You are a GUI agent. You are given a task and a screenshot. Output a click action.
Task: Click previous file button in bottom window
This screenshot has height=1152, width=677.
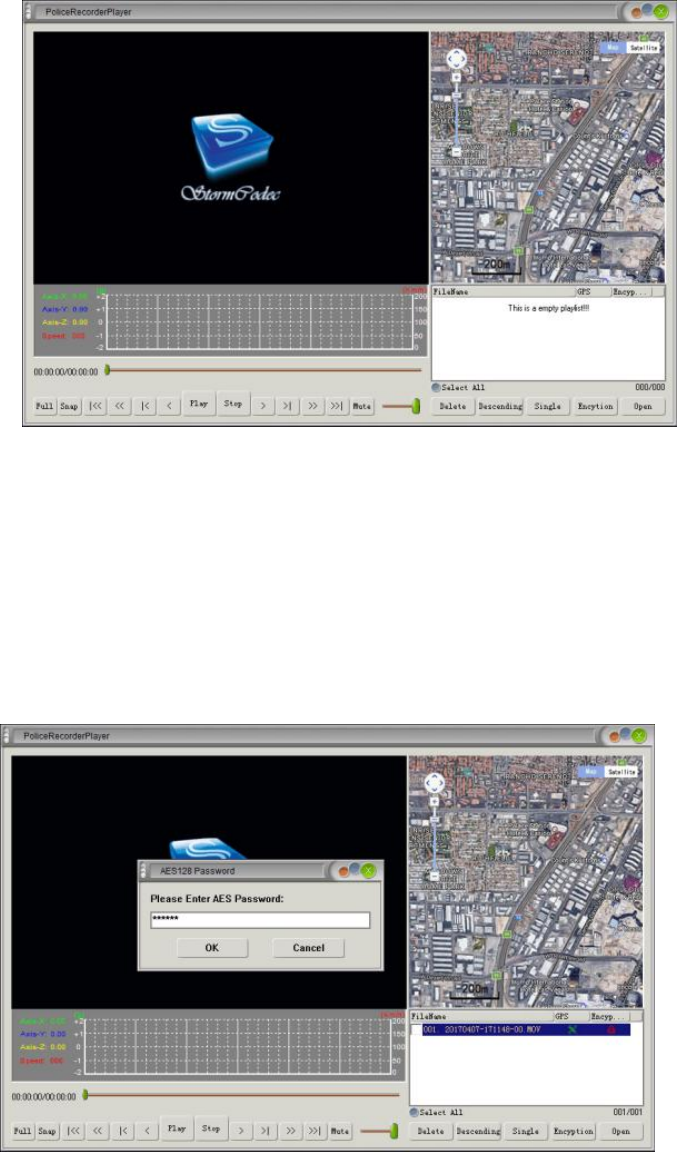[x=123, y=1131]
